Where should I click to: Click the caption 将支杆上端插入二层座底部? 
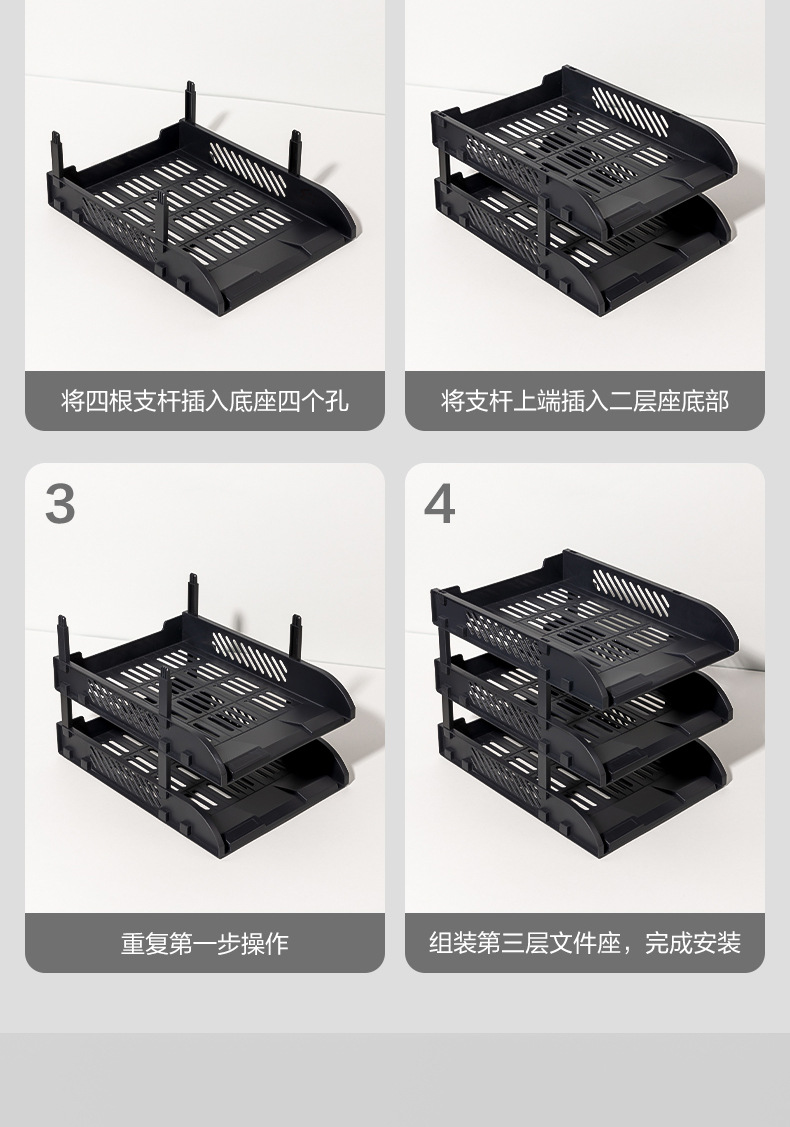click(x=584, y=400)
